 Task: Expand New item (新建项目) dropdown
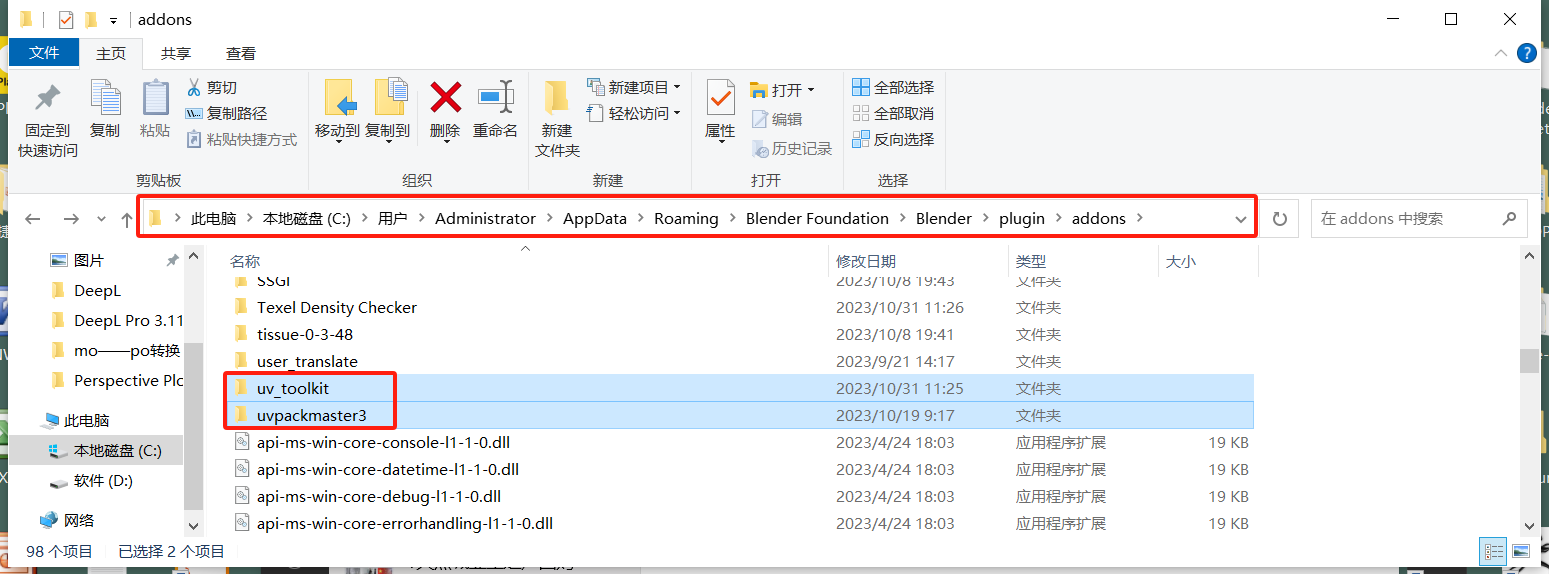677,87
